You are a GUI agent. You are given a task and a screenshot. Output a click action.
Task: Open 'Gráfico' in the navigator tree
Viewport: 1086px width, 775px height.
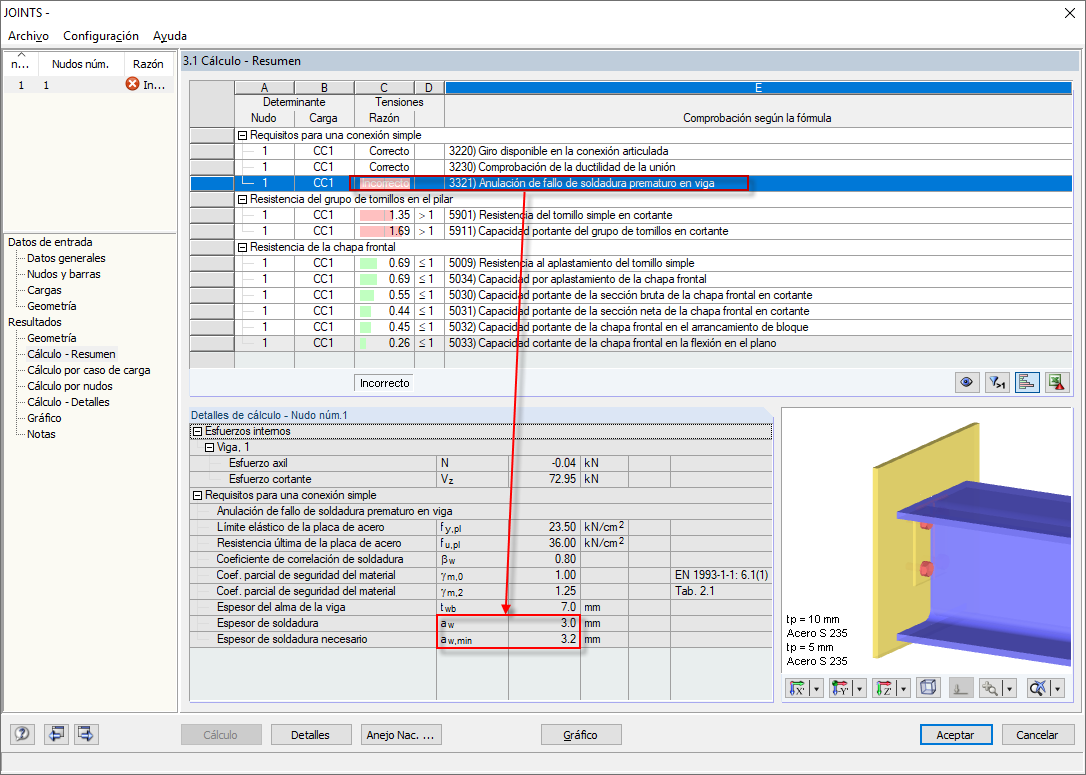44,418
